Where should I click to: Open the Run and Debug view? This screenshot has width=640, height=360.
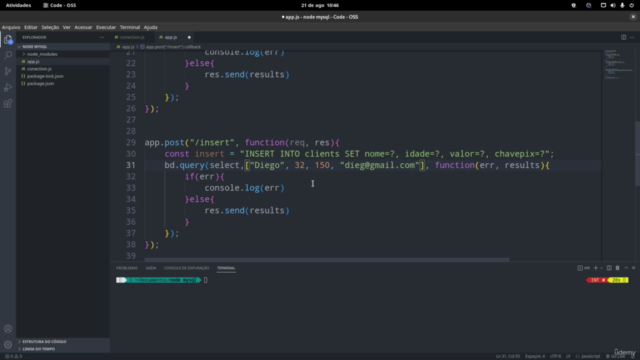pos(8,87)
